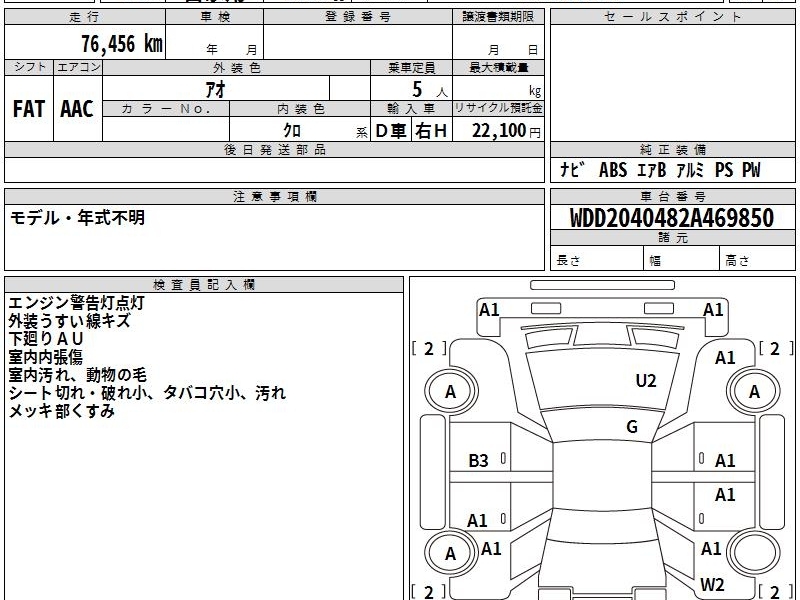
Task: Click the セールスポイント header
Action: point(672,17)
